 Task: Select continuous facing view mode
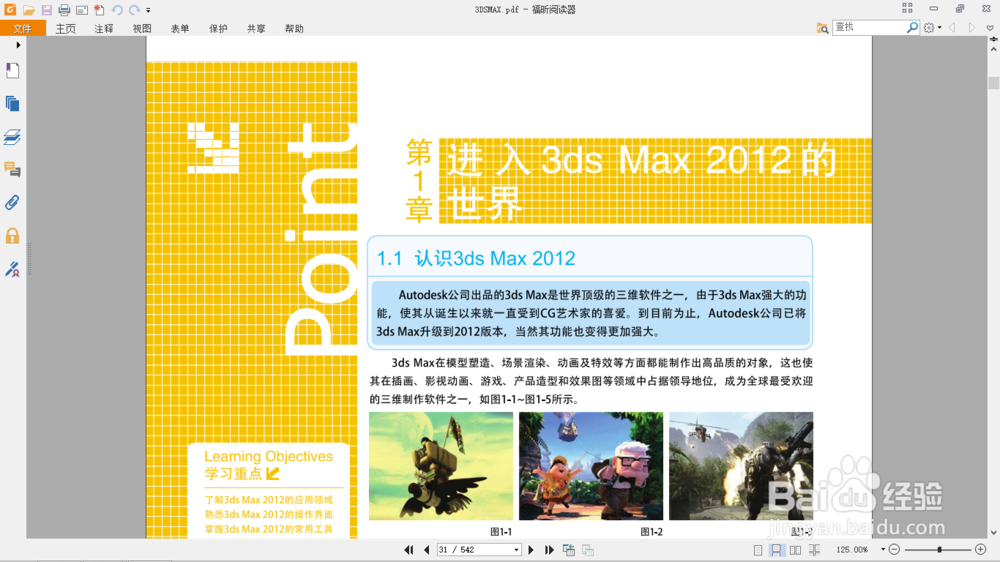814,550
